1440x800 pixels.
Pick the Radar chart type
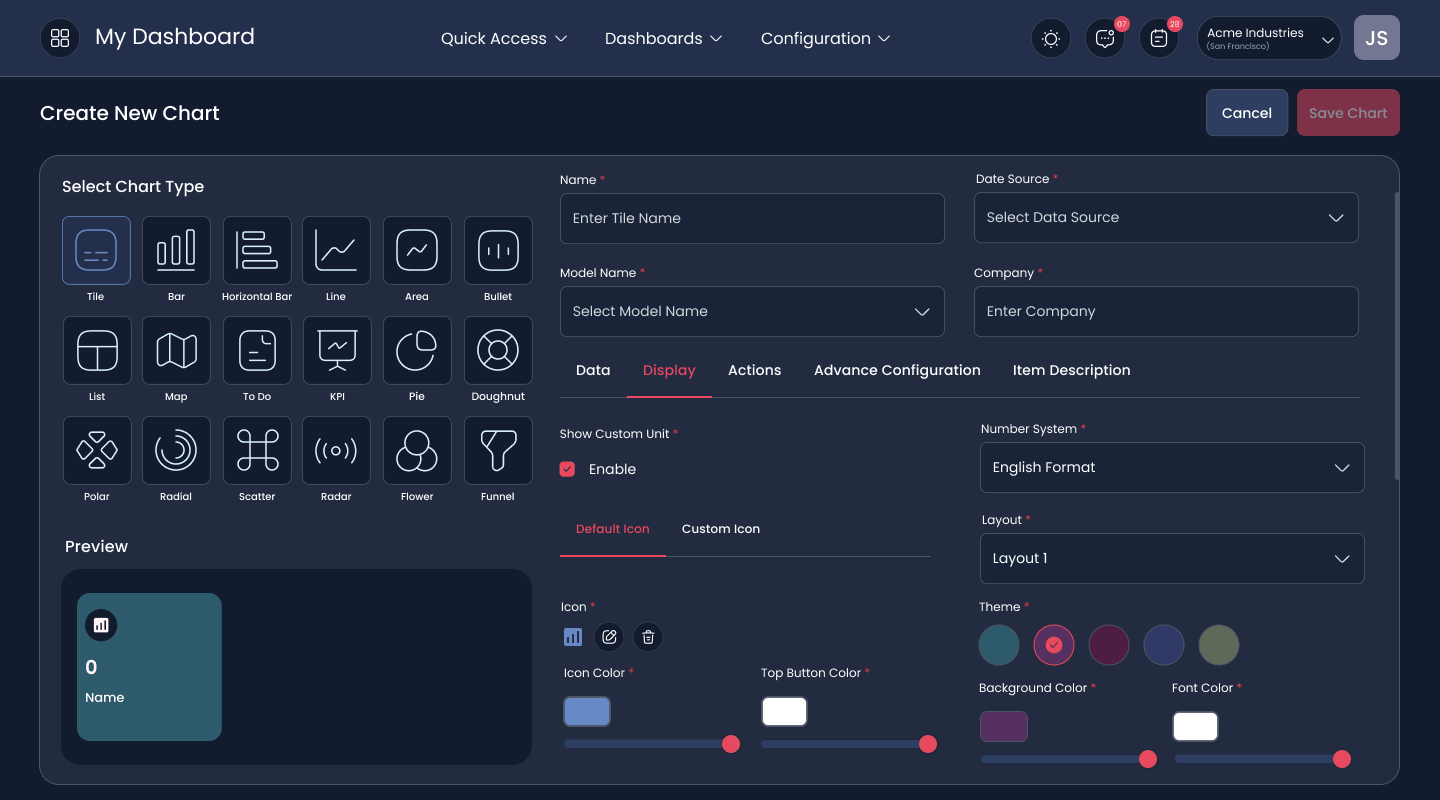click(x=337, y=451)
